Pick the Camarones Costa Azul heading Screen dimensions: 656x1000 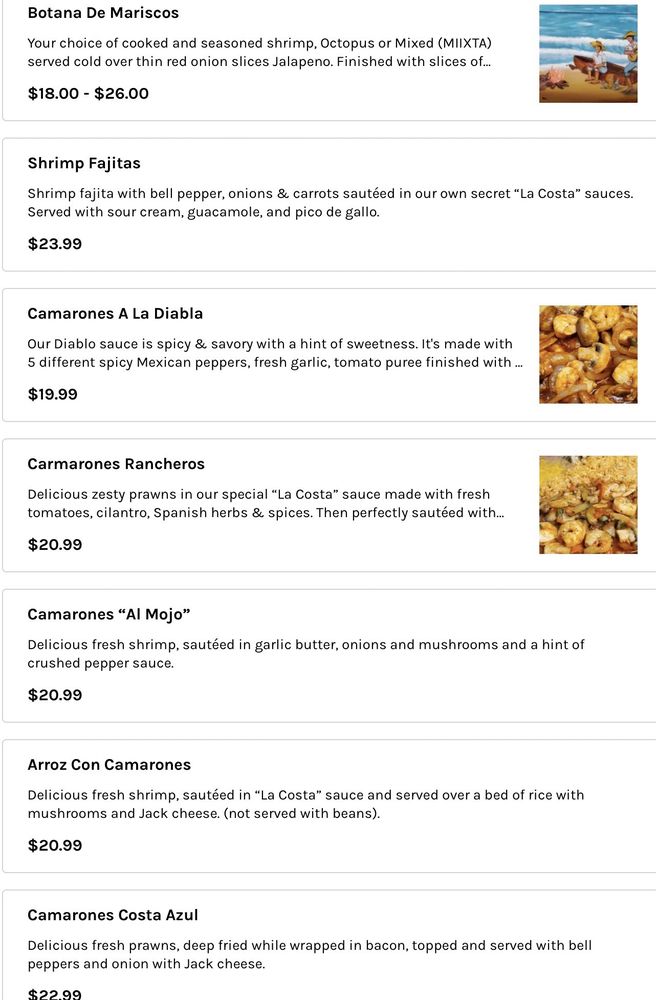point(113,915)
